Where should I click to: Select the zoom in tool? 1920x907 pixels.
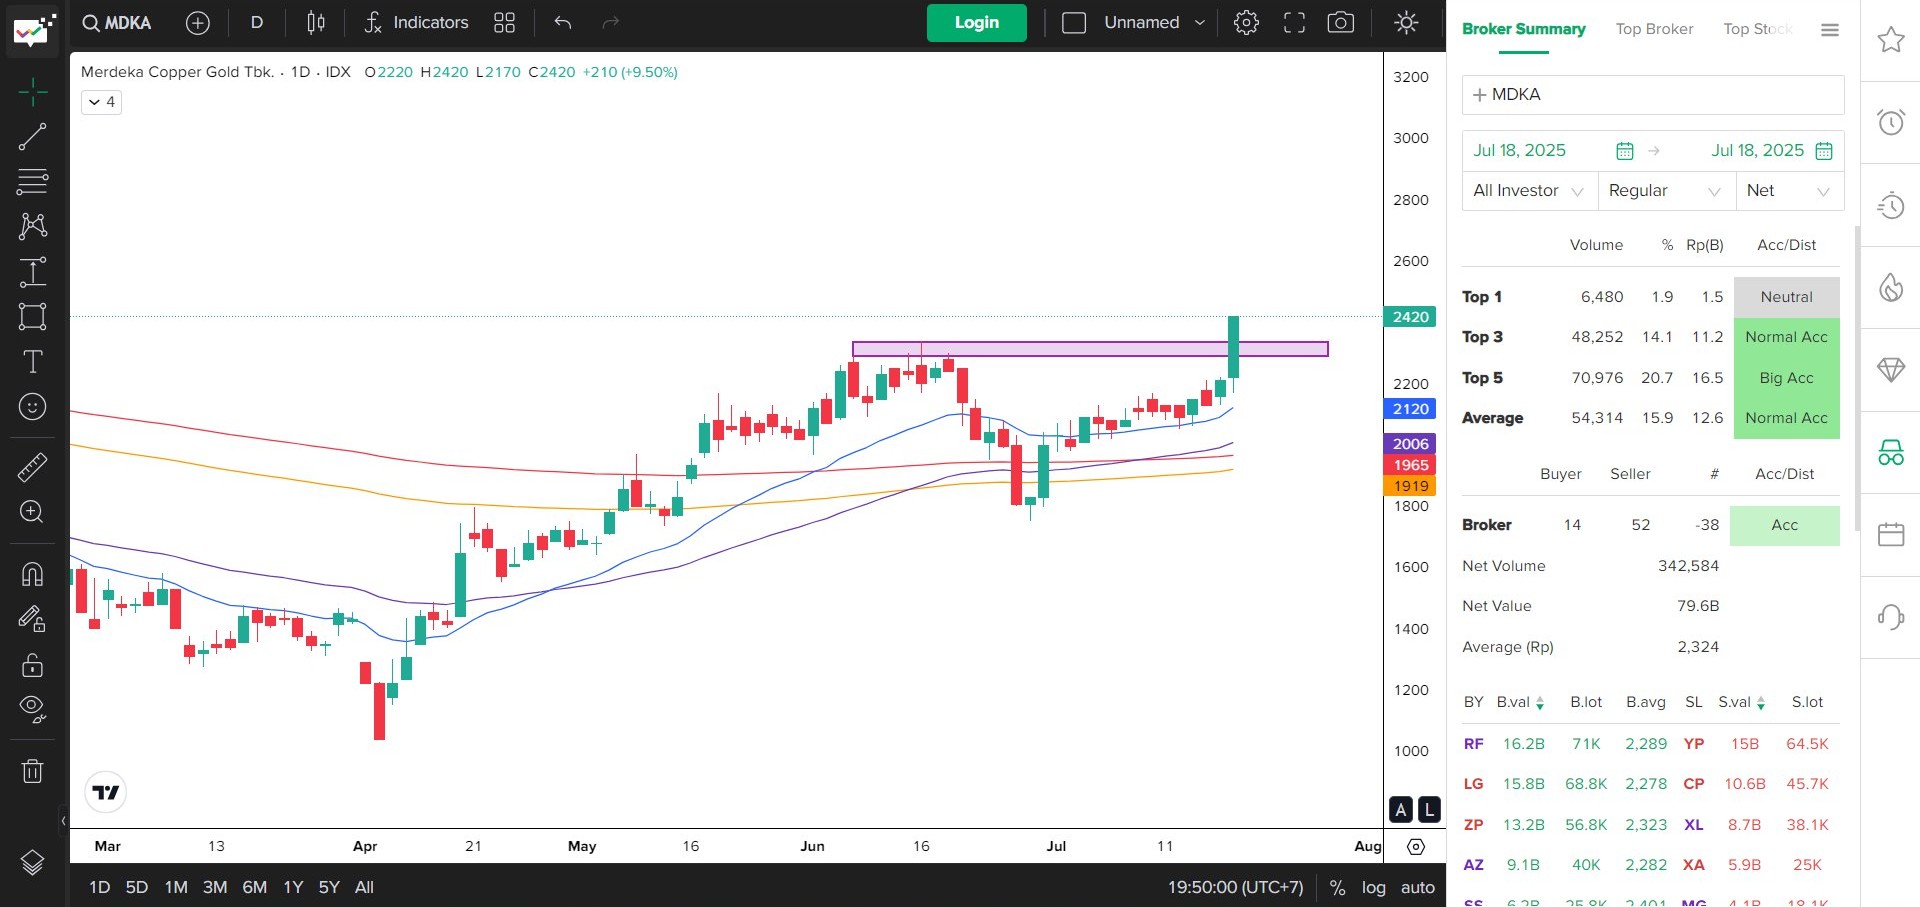point(33,511)
